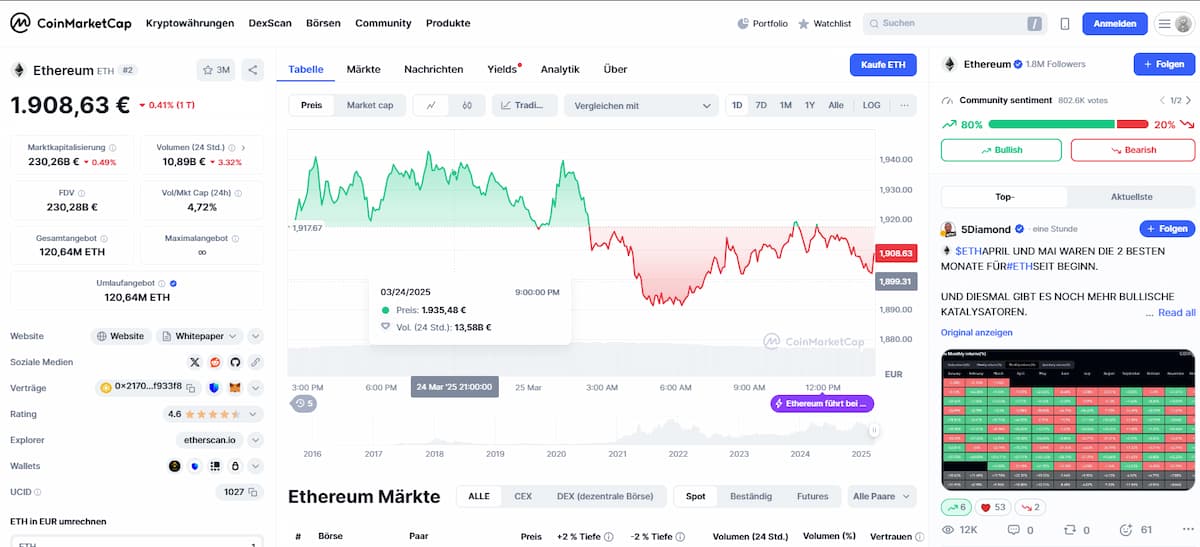Add Ethereum to watchlist with 3M star
Image resolution: width=1200 pixels, height=547 pixels.
coord(216,70)
